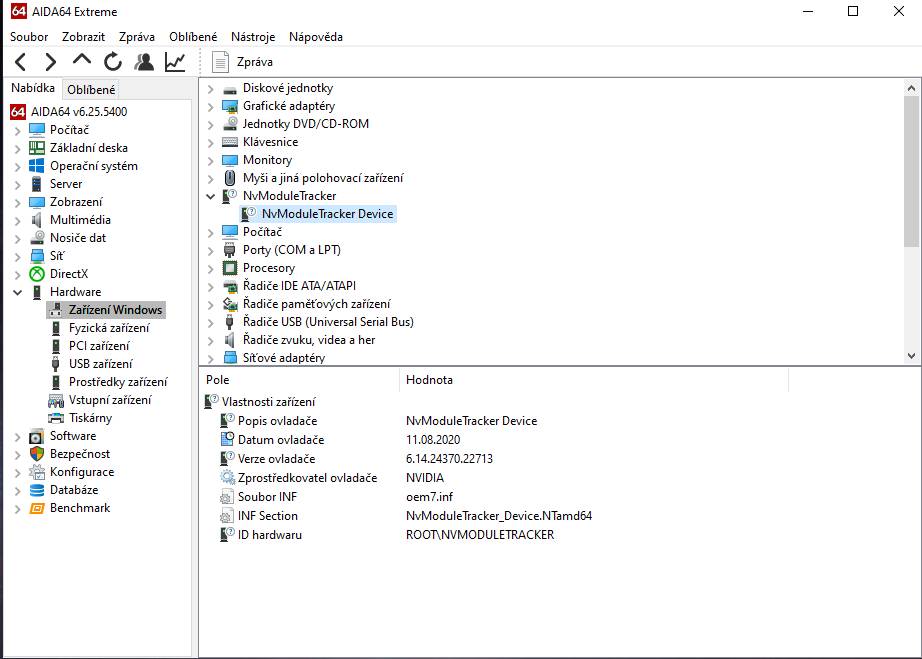
Task: Expand Řadiče USB (Universal Serial Bus)
Action: coord(211,322)
